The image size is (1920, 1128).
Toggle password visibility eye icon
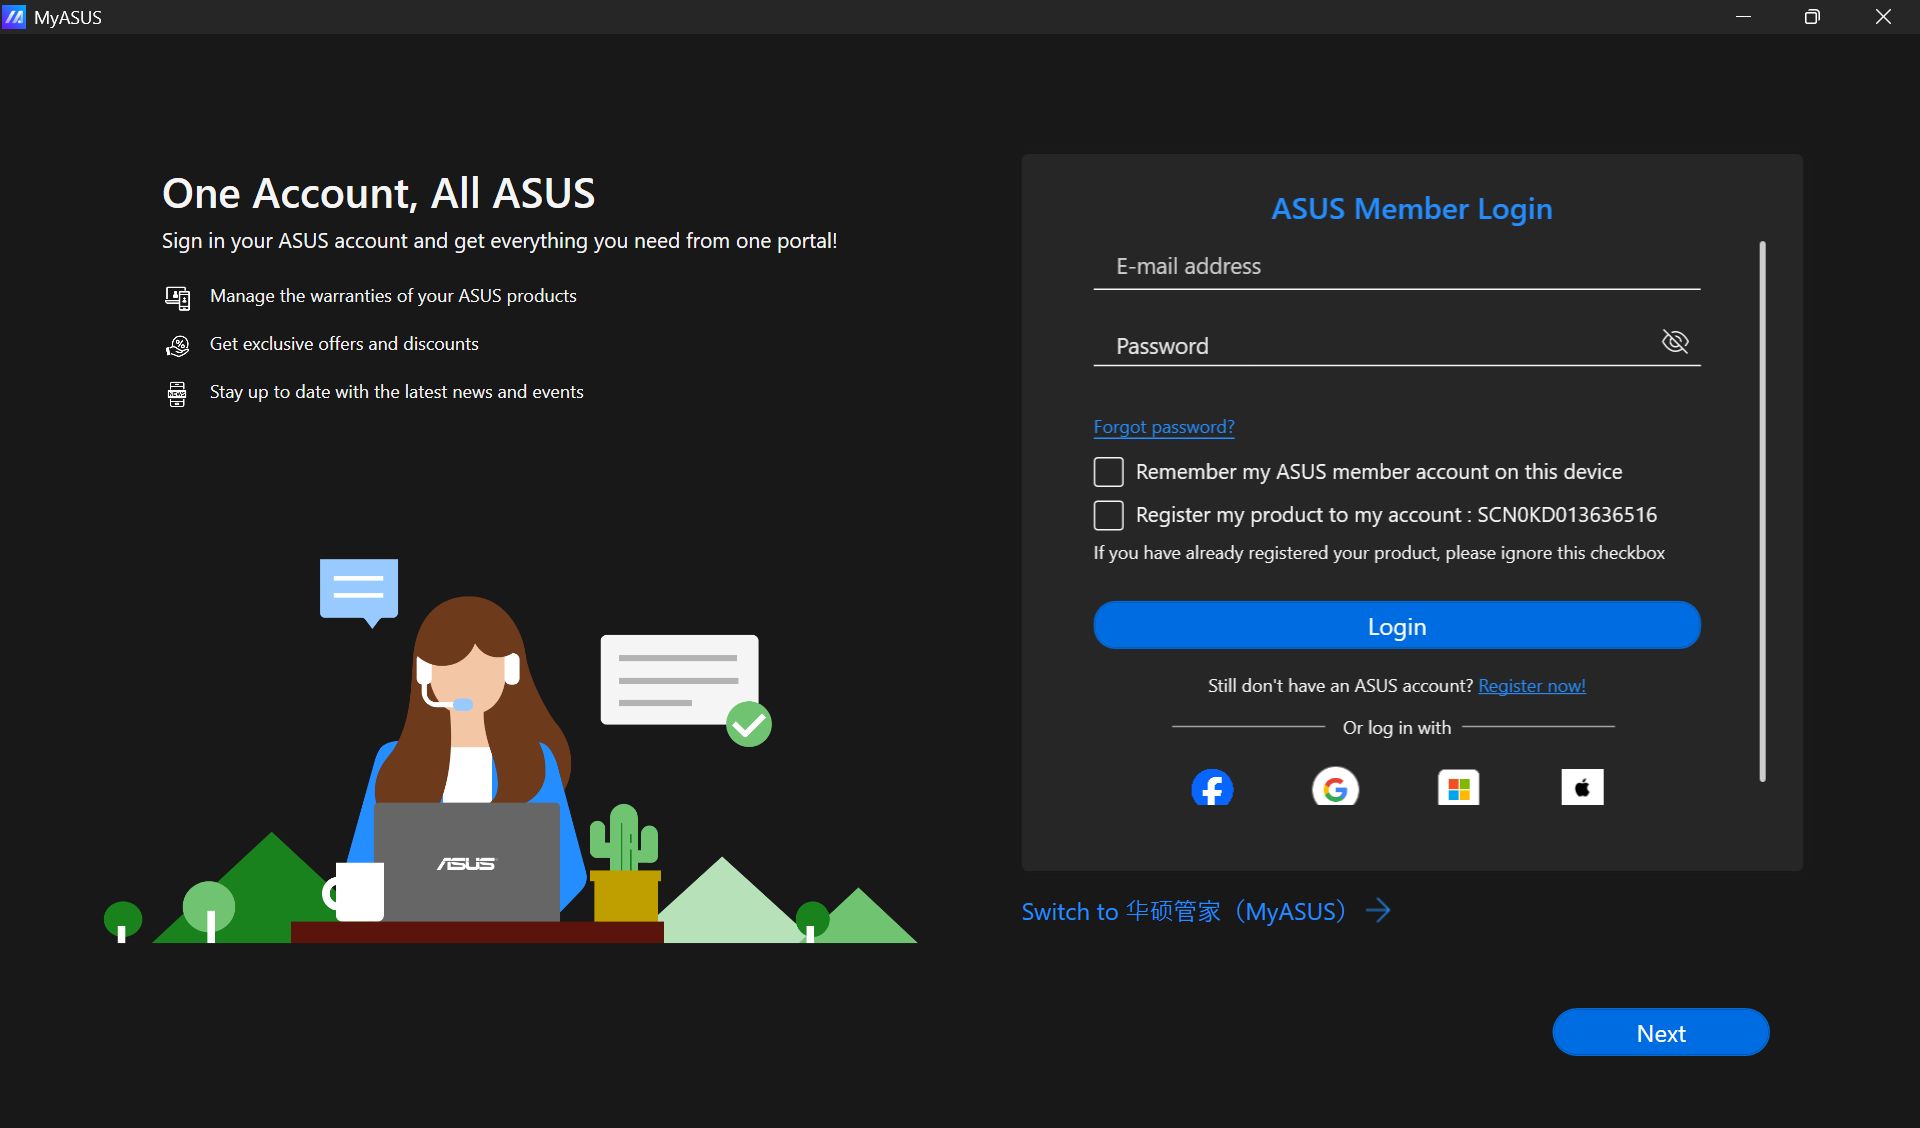coord(1675,342)
